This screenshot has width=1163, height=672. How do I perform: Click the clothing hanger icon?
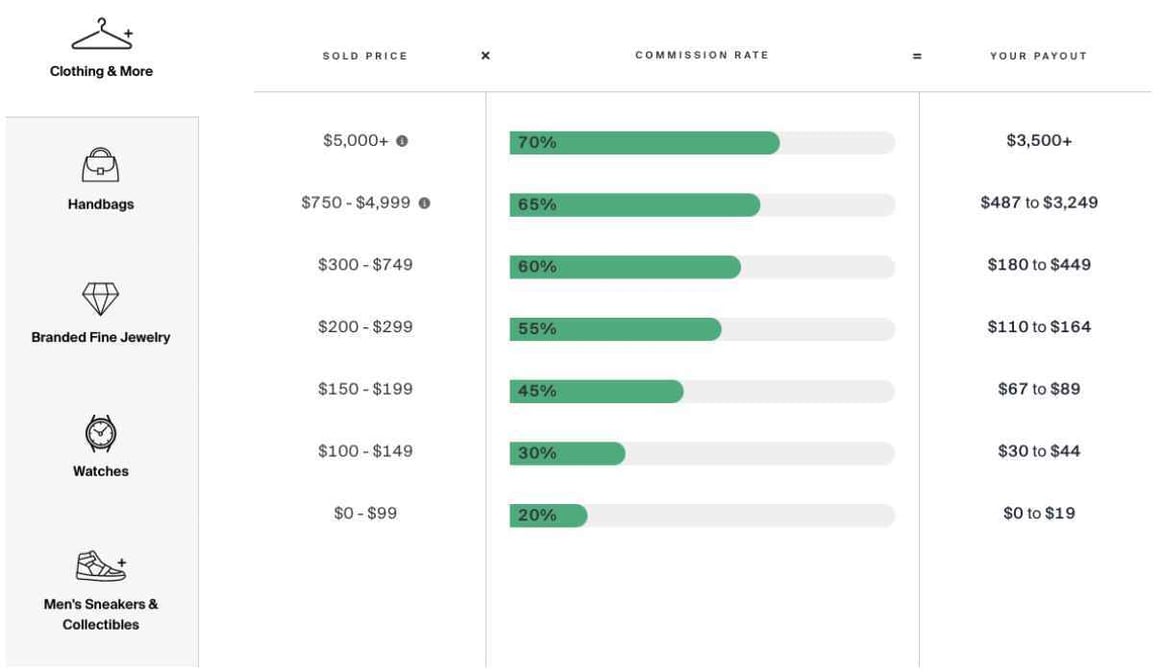tap(101, 35)
